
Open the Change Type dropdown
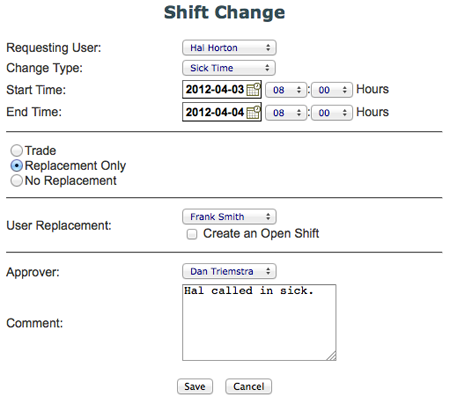pyautogui.click(x=229, y=68)
